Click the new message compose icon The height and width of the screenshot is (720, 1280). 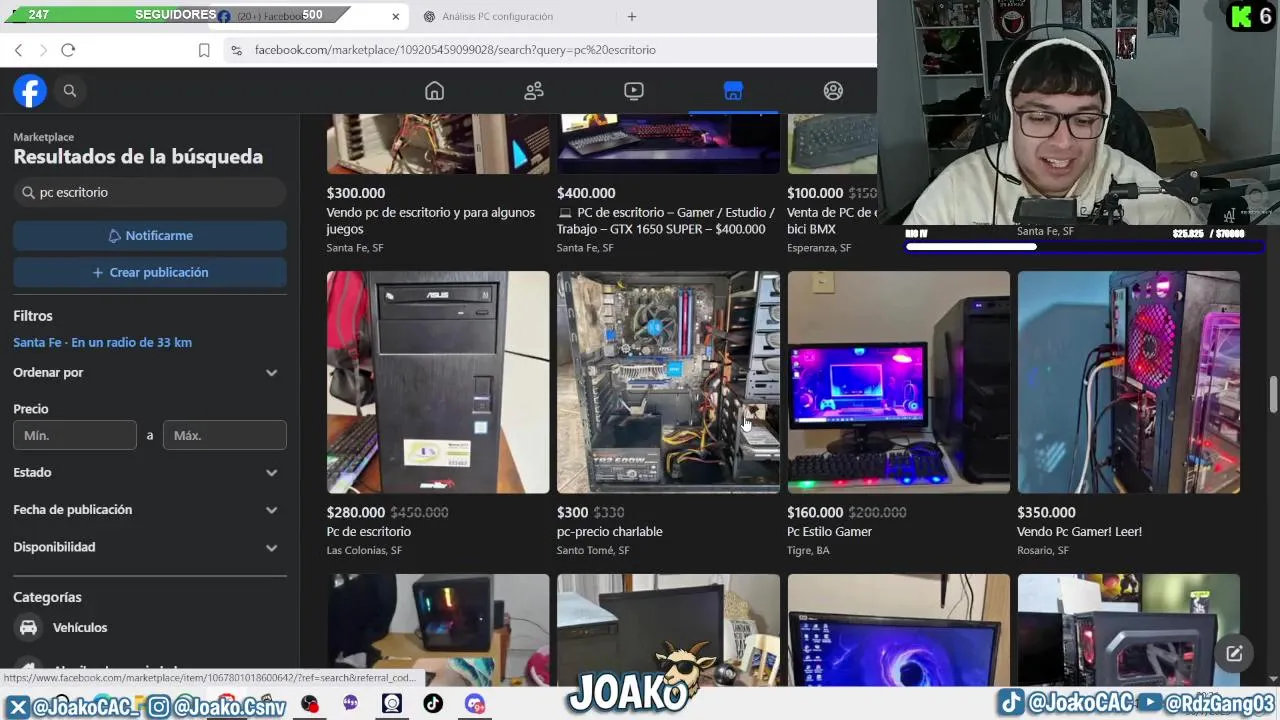point(1234,653)
